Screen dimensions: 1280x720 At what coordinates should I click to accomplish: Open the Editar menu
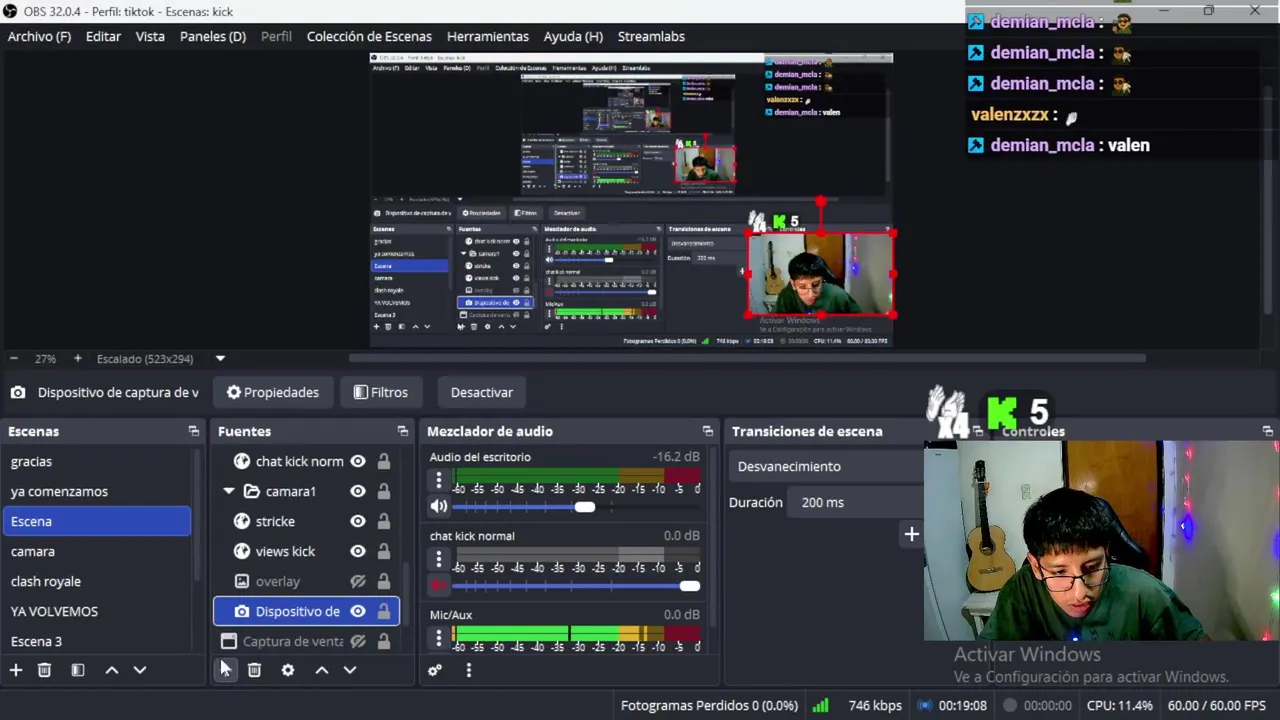pos(103,36)
